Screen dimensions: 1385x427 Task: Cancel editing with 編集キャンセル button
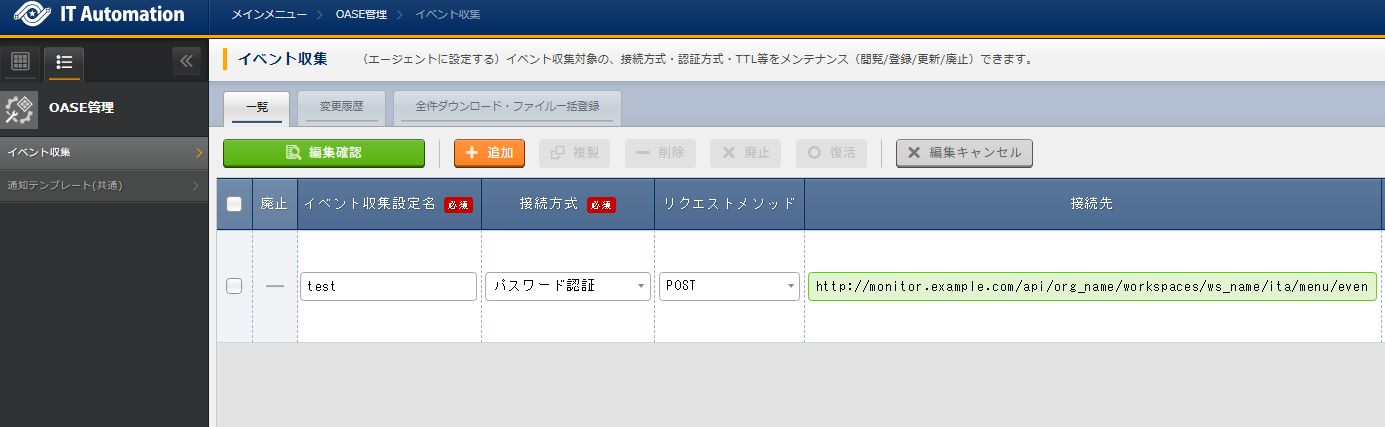click(964, 153)
